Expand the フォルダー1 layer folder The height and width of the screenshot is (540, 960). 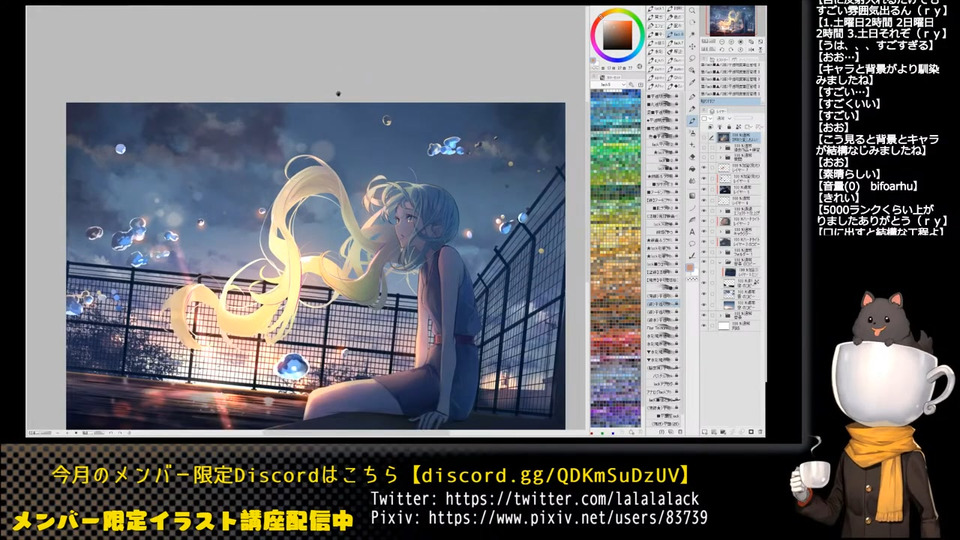pyautogui.click(x=721, y=252)
